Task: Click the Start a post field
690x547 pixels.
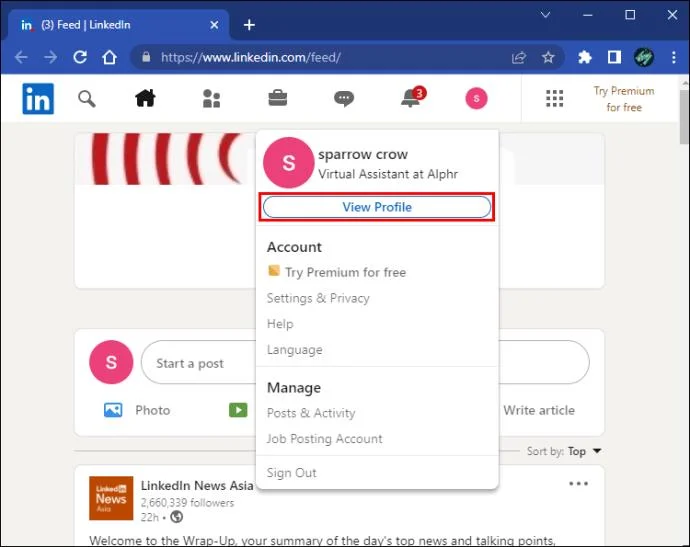Action: click(x=365, y=362)
